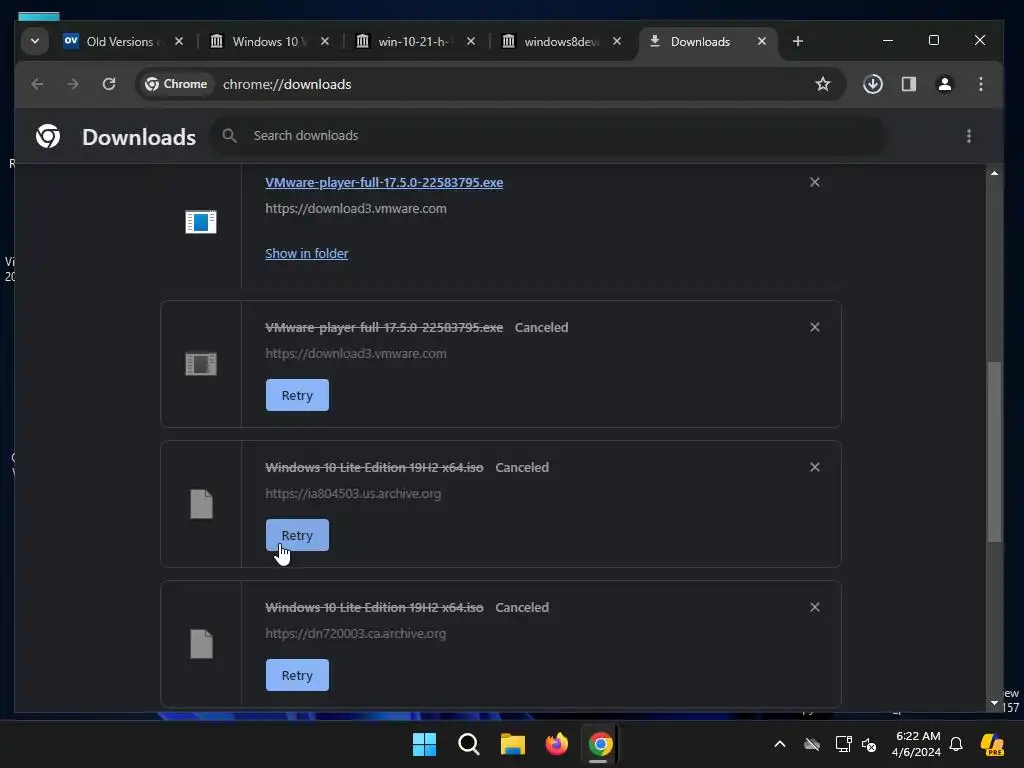Remove the dn720003.ca.archive.org download entry
Viewport: 1024px width, 768px height.
[x=814, y=607]
